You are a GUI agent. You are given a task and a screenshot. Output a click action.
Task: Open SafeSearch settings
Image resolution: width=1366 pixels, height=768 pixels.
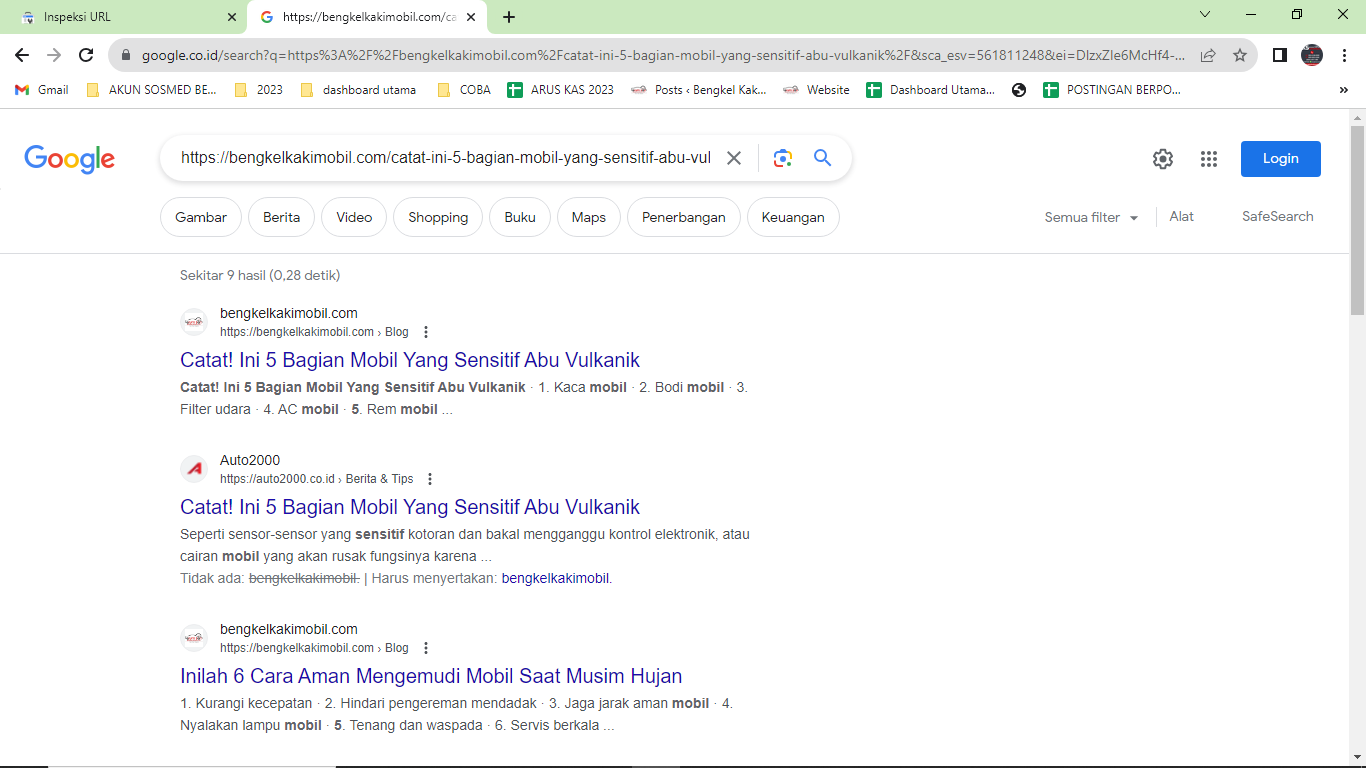[x=1278, y=216]
